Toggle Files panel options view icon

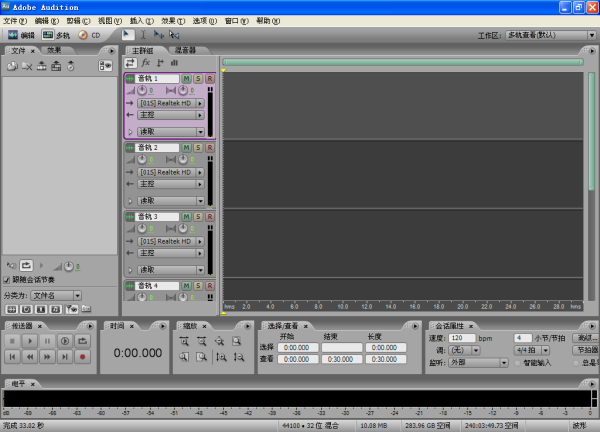pos(105,66)
